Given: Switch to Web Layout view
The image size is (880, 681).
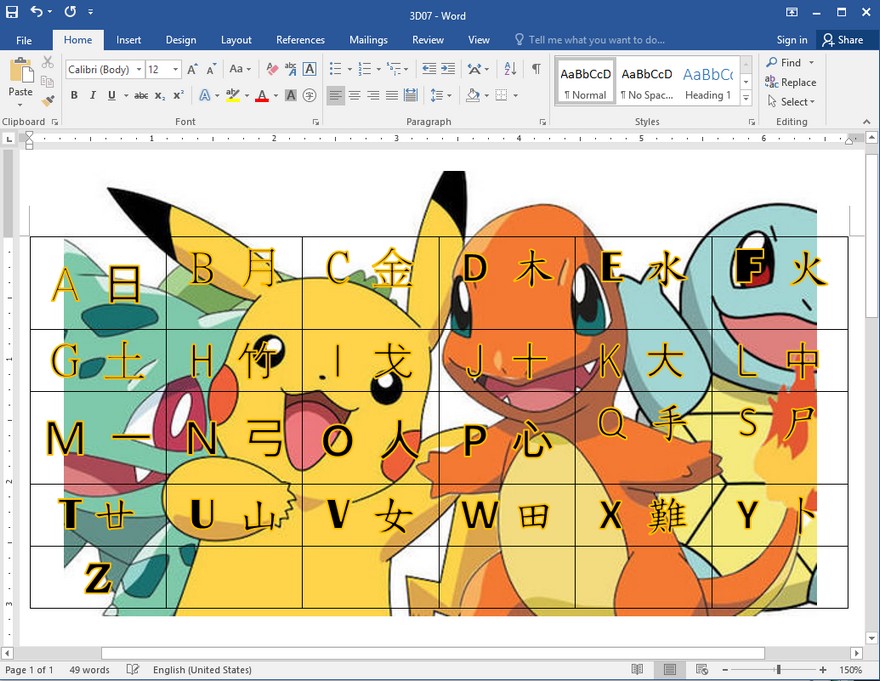Looking at the screenshot, I should click(x=702, y=669).
